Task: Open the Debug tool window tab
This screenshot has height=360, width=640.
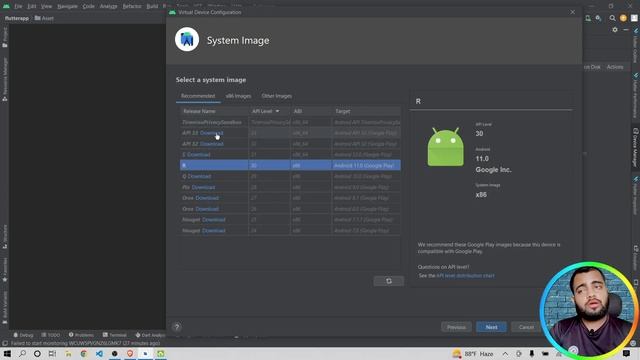Action: (x=23, y=335)
